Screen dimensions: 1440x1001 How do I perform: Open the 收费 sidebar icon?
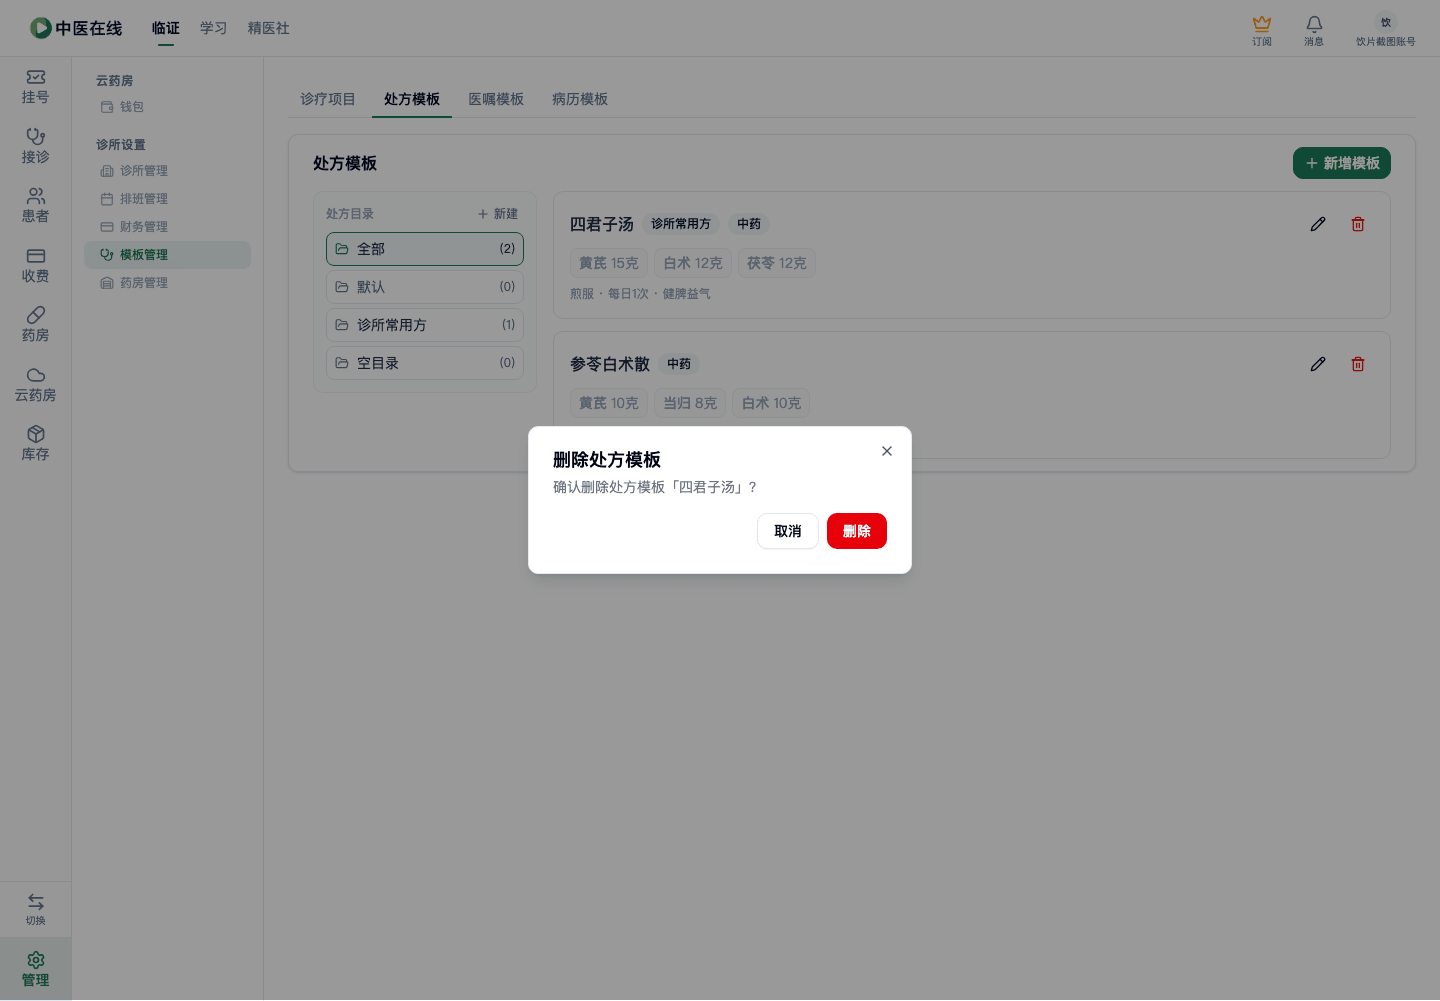tap(36, 265)
